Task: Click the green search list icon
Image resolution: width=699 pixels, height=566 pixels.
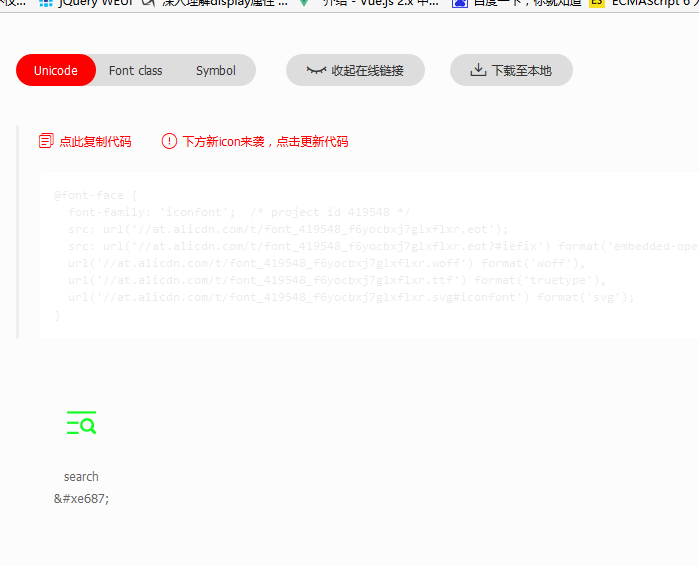Action: 82,422
